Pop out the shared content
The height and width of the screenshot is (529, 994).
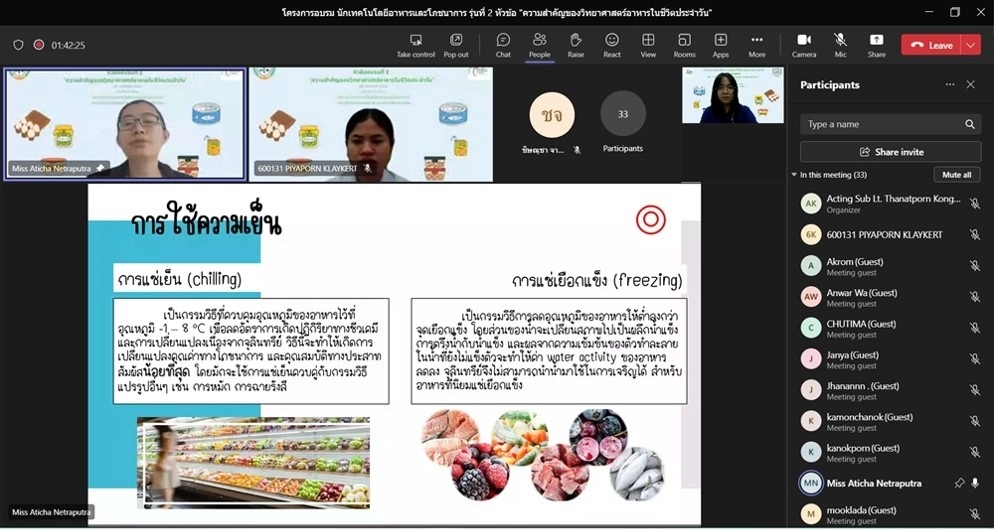tap(456, 46)
